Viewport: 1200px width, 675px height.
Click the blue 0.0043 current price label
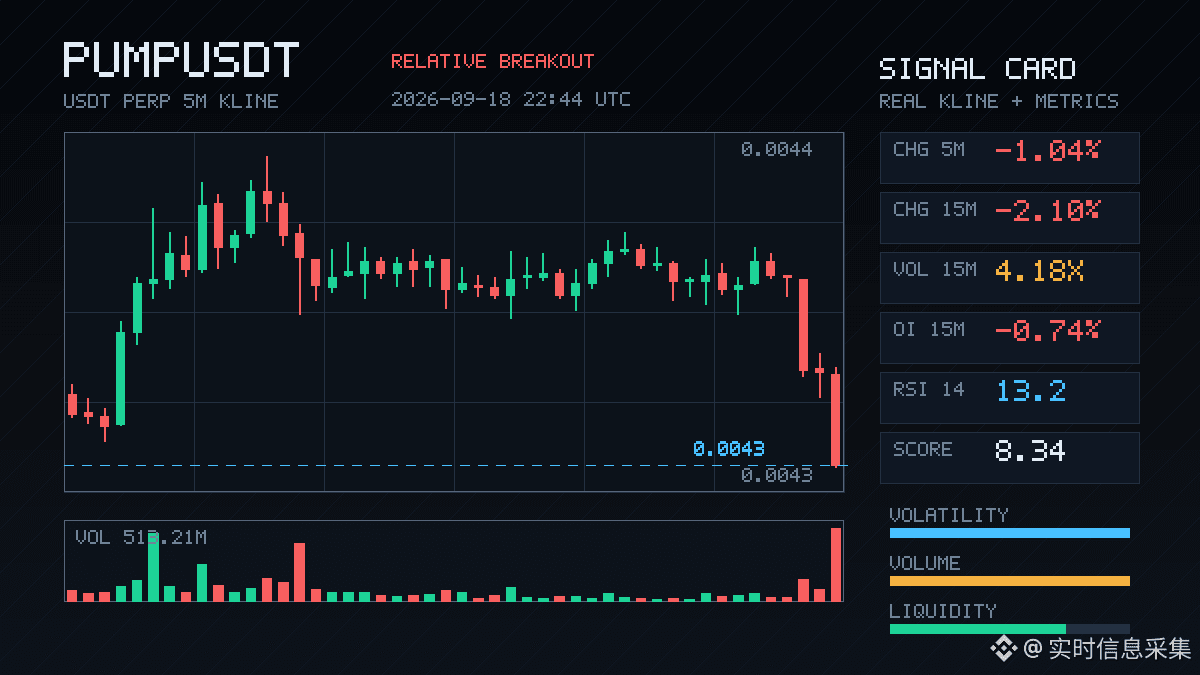coord(728,448)
